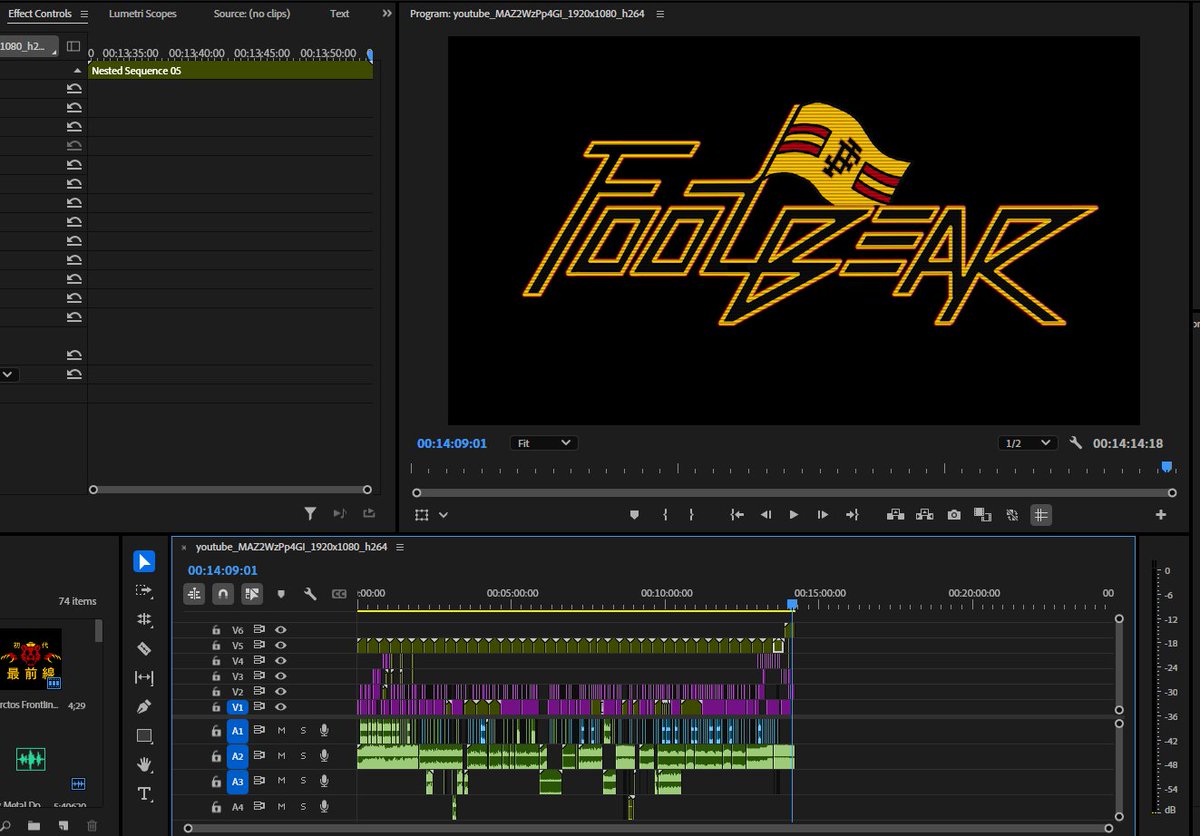Viewport: 1200px width, 836px height.
Task: Click the timeline playhead at 00:14:09:01
Action: [792, 604]
